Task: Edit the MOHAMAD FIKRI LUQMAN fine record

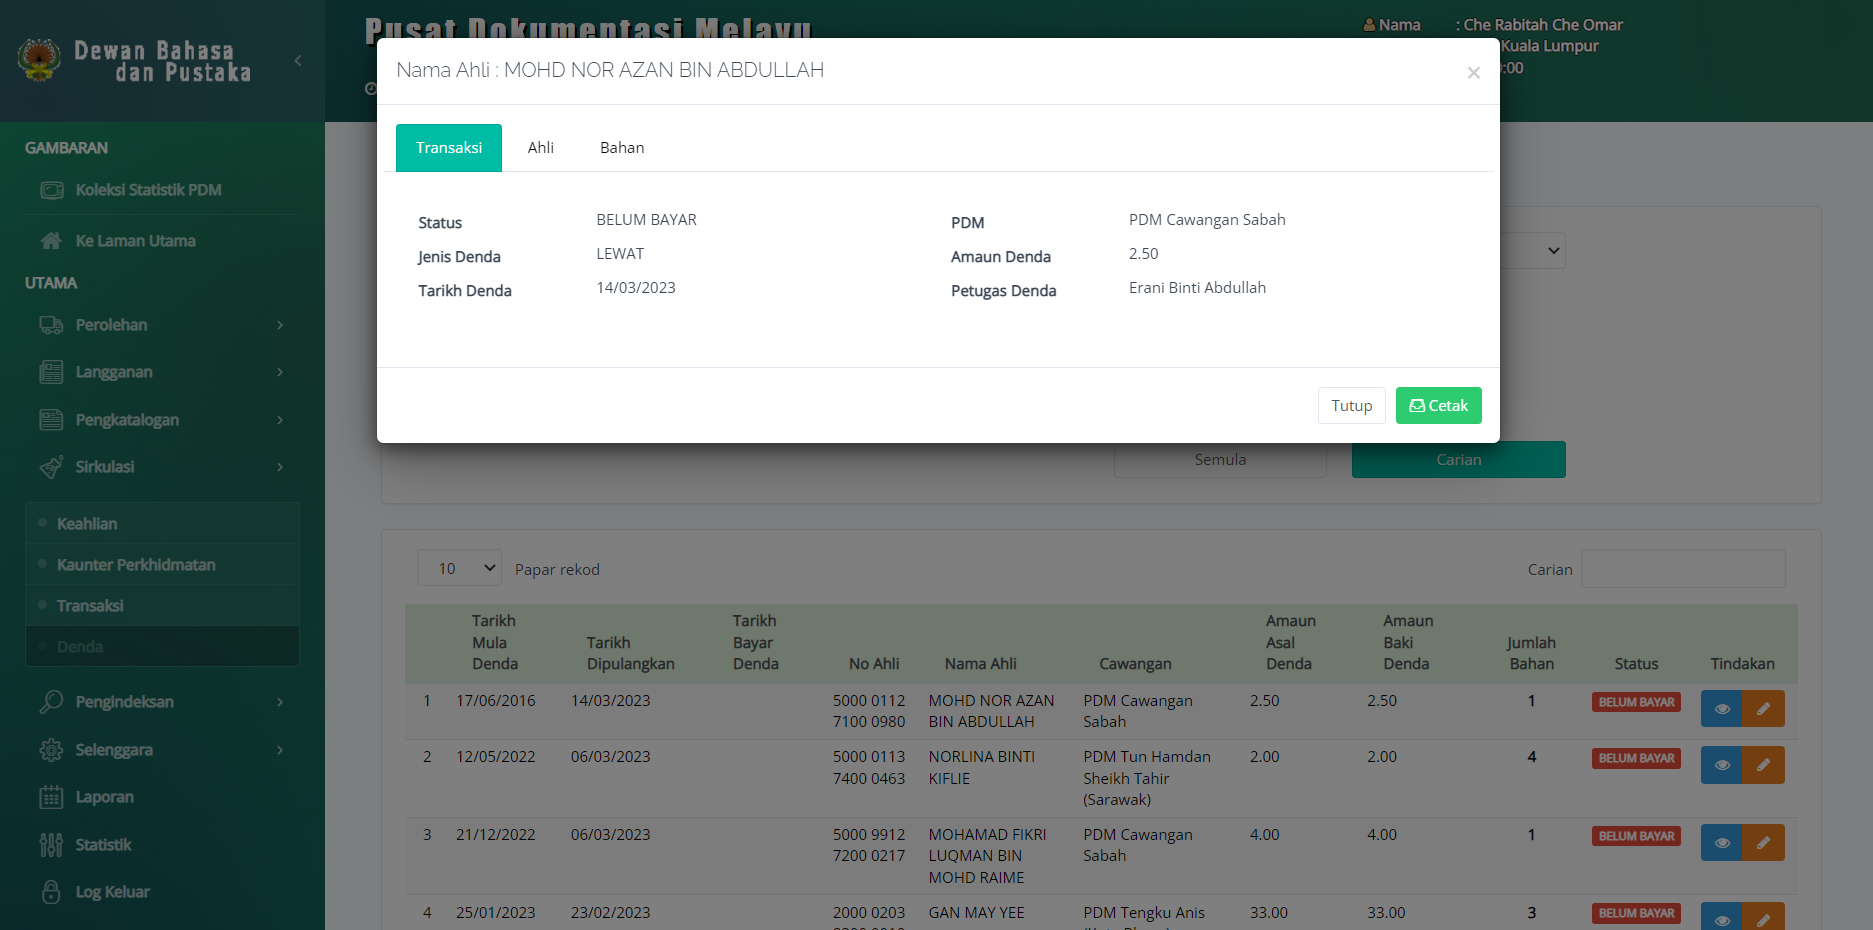Action: (1763, 843)
